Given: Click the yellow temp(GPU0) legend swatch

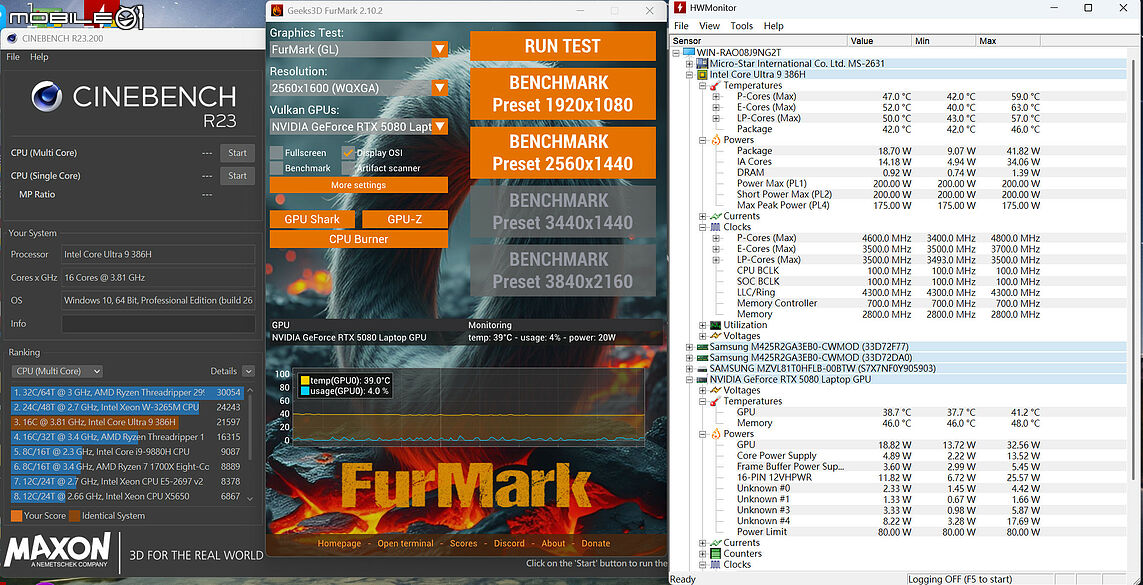Looking at the screenshot, I should pos(305,380).
